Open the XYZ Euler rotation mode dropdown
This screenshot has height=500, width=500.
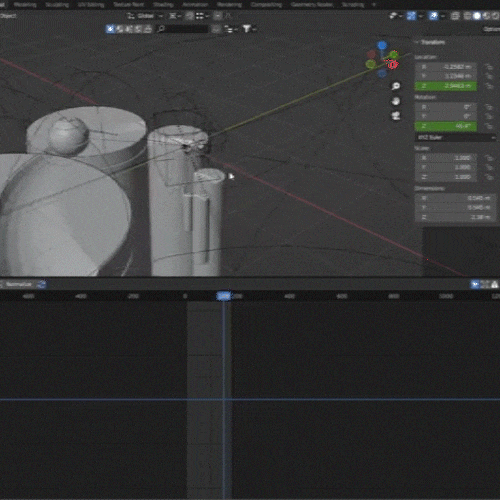coord(455,137)
